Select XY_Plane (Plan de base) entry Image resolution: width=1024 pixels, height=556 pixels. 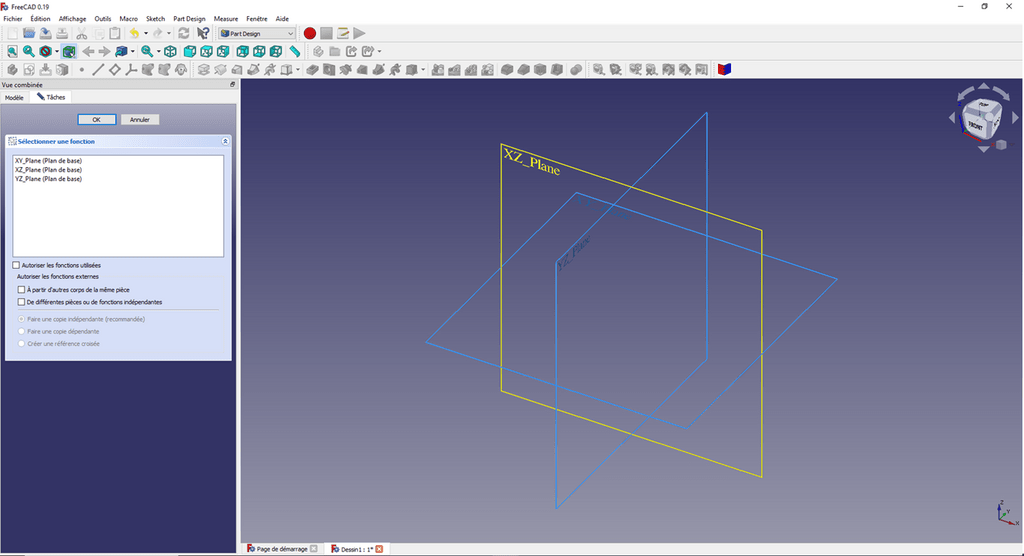click(48, 161)
